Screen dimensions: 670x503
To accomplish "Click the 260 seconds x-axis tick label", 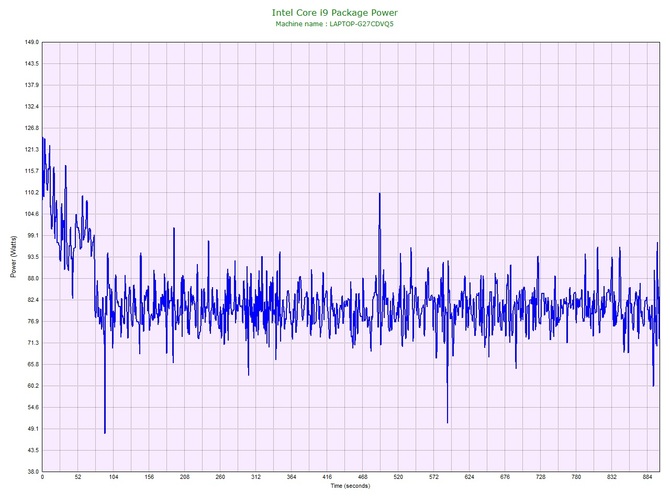I will [x=220, y=477].
